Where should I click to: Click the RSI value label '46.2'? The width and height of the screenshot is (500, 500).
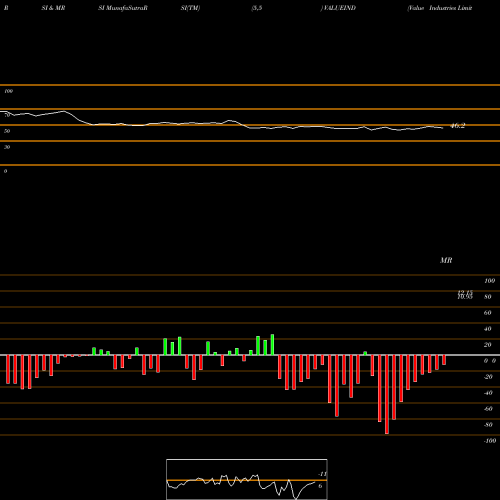pyautogui.click(x=457, y=126)
